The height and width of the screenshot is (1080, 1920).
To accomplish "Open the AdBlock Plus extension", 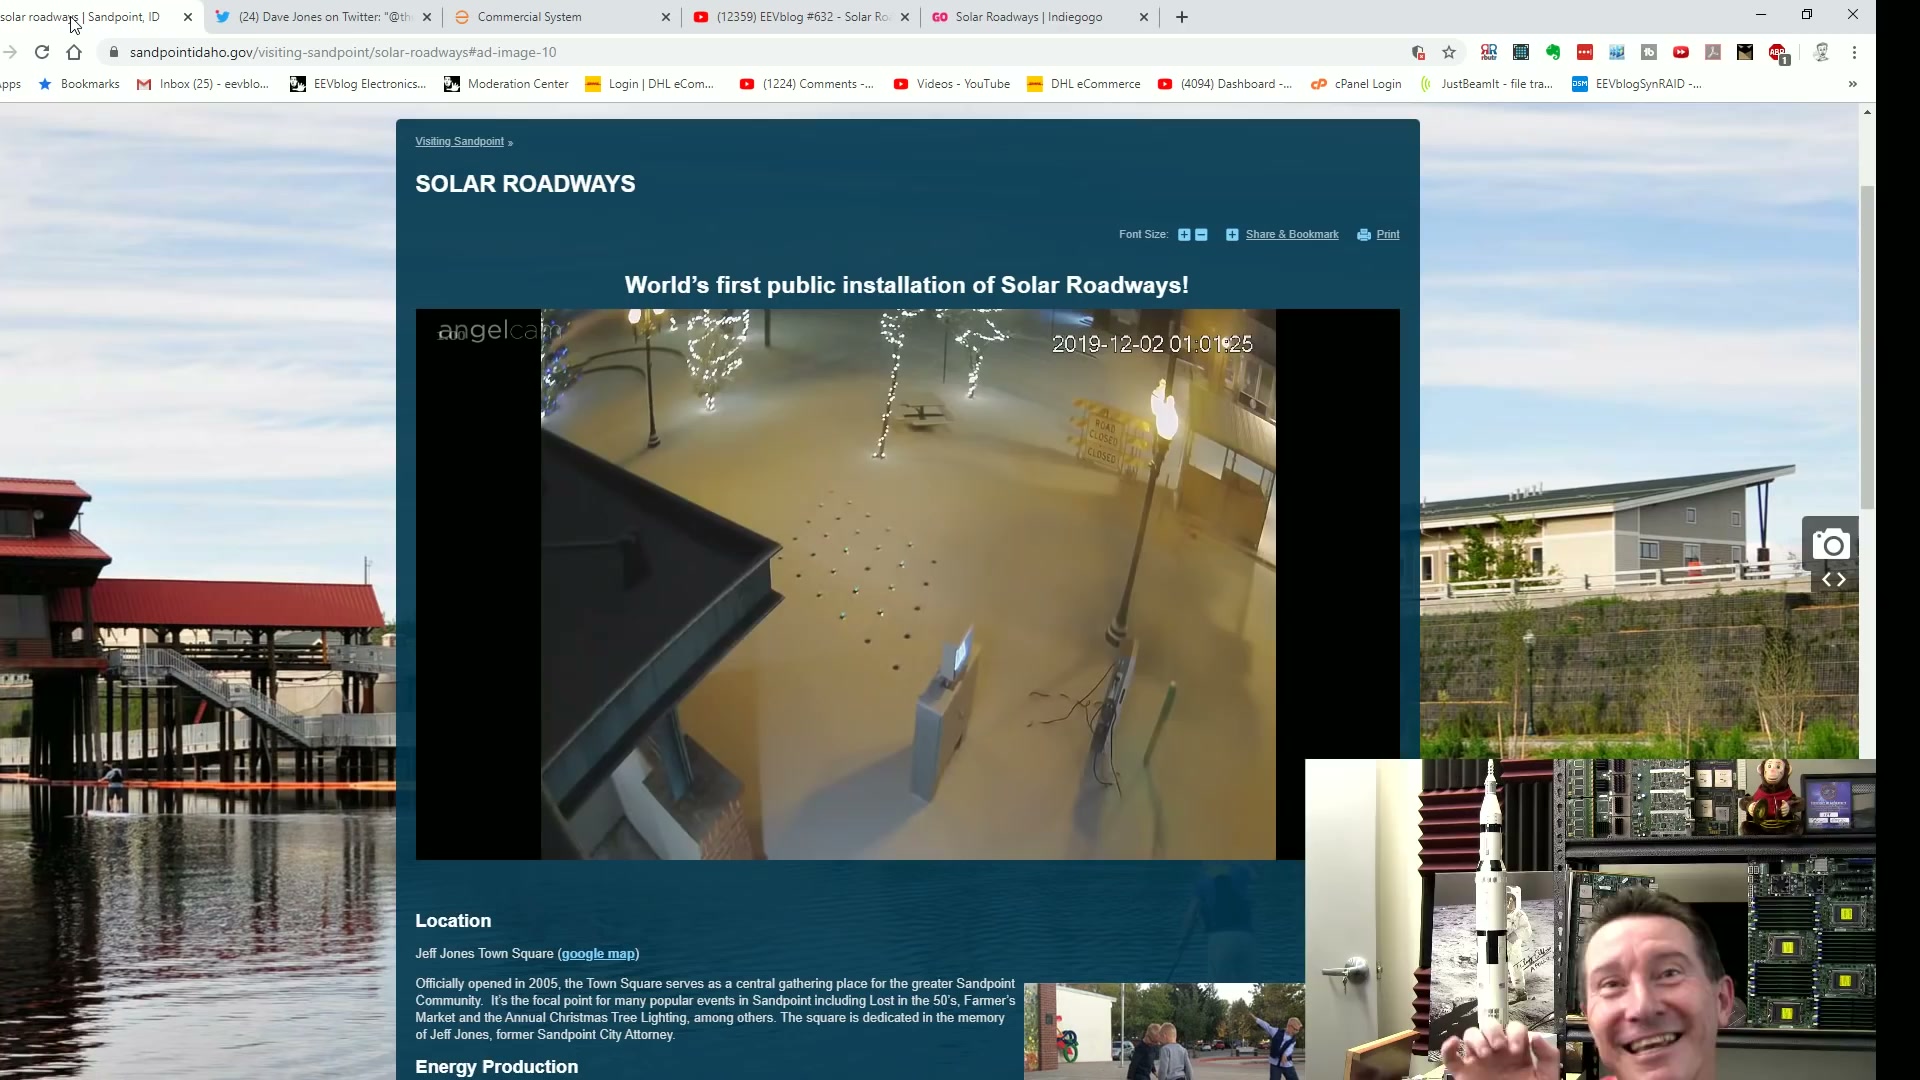I will pyautogui.click(x=1778, y=52).
